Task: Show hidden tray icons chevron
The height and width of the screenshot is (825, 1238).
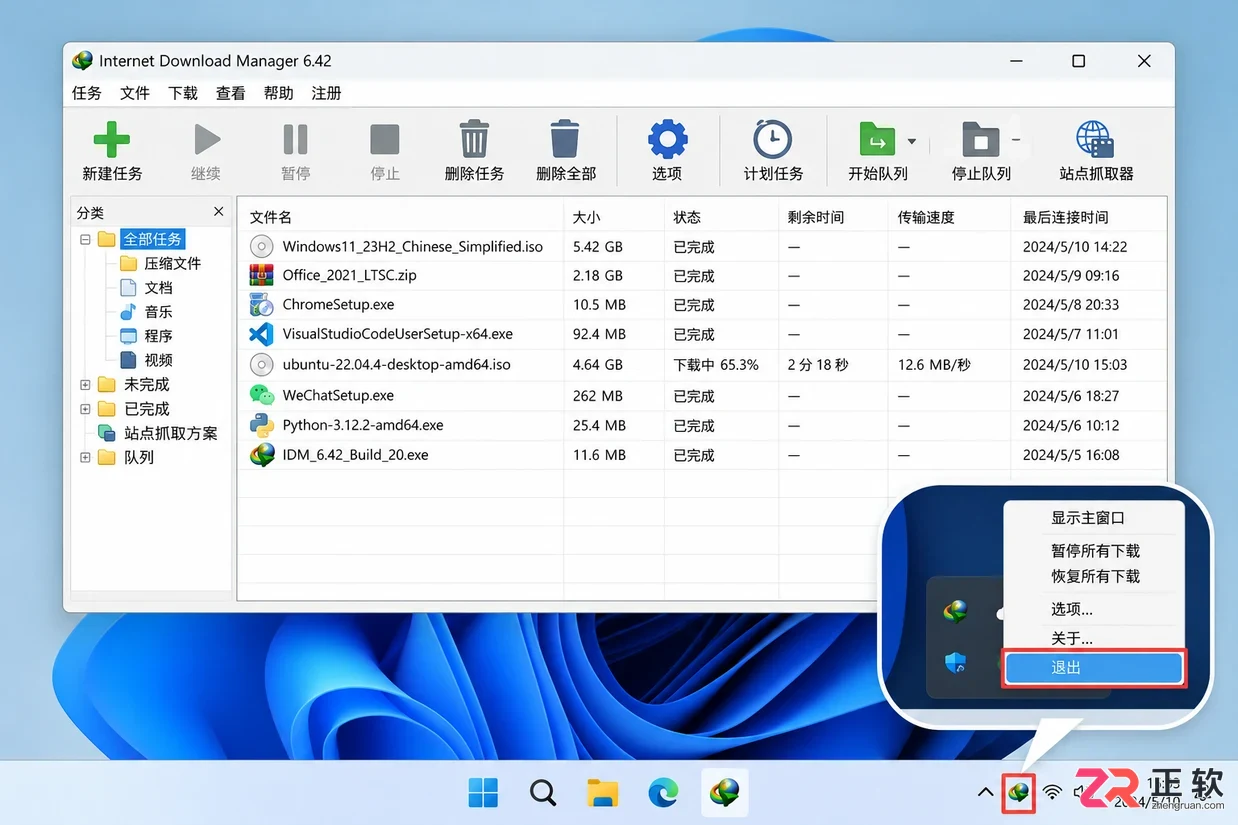Action: click(x=985, y=793)
